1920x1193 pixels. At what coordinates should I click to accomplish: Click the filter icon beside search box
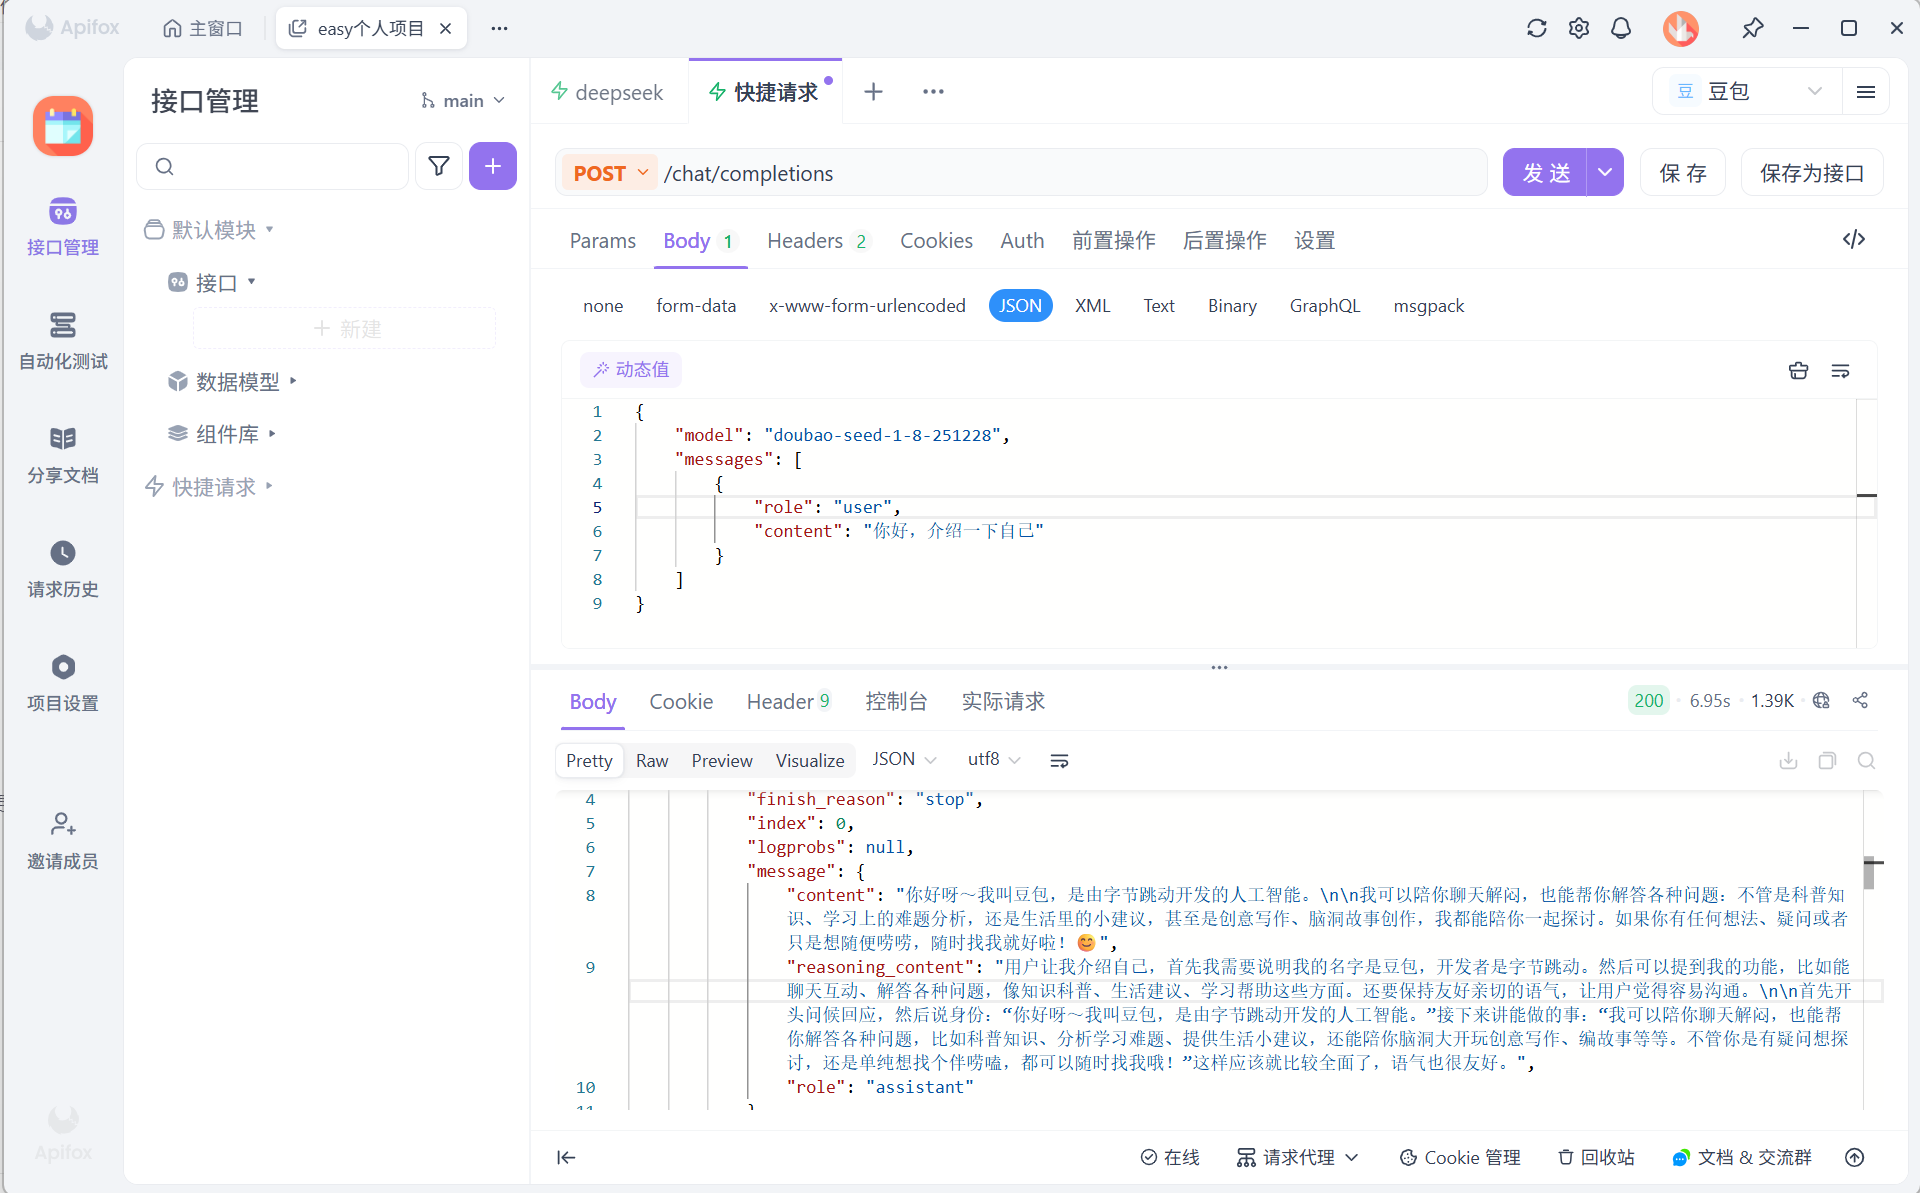point(438,166)
